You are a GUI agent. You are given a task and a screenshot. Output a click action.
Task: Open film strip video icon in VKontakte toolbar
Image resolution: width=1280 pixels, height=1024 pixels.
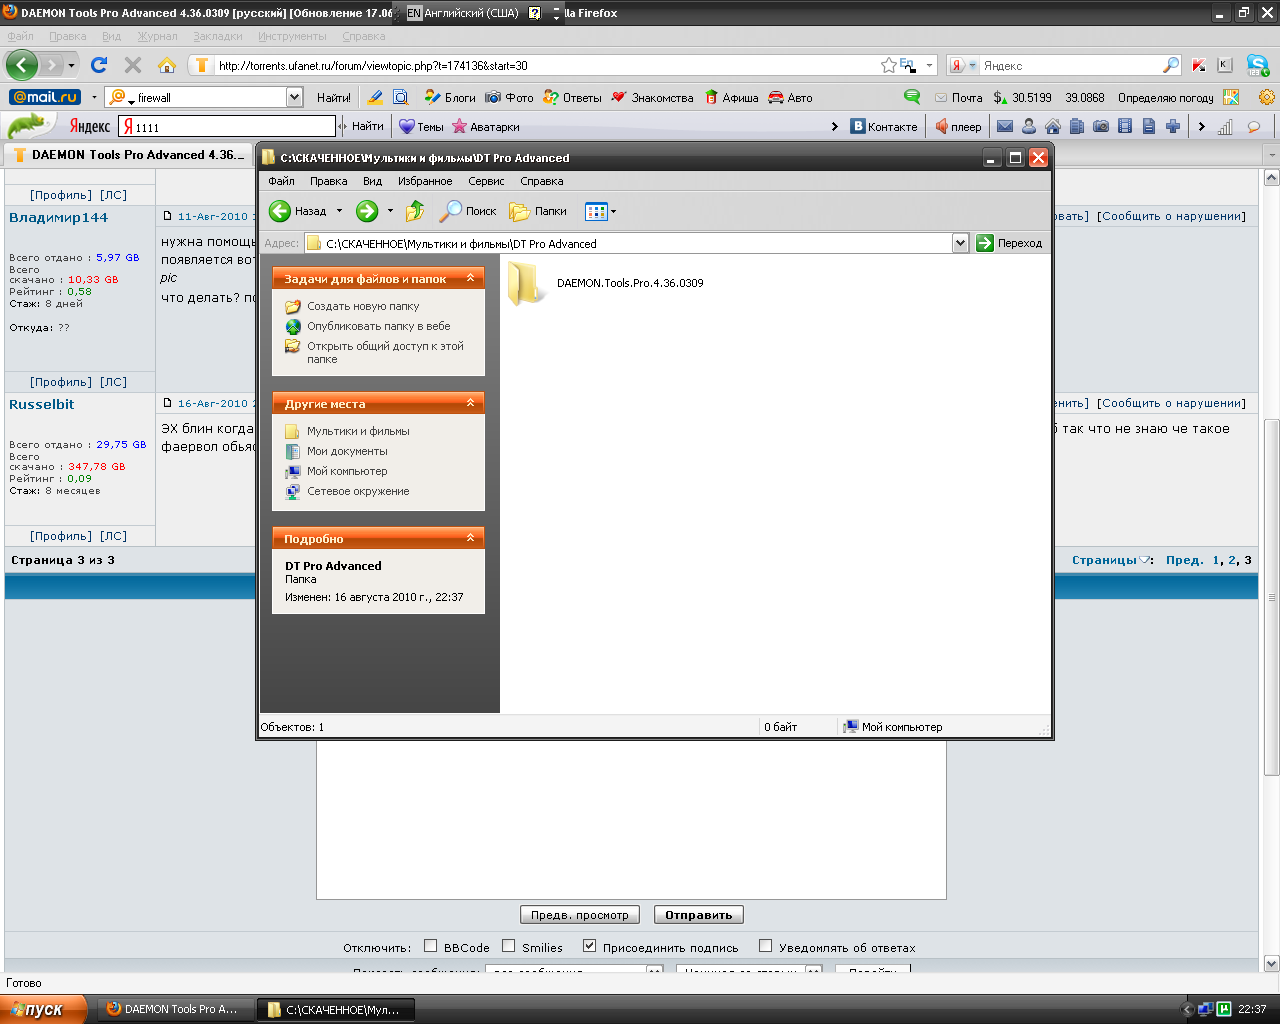(x=1125, y=126)
